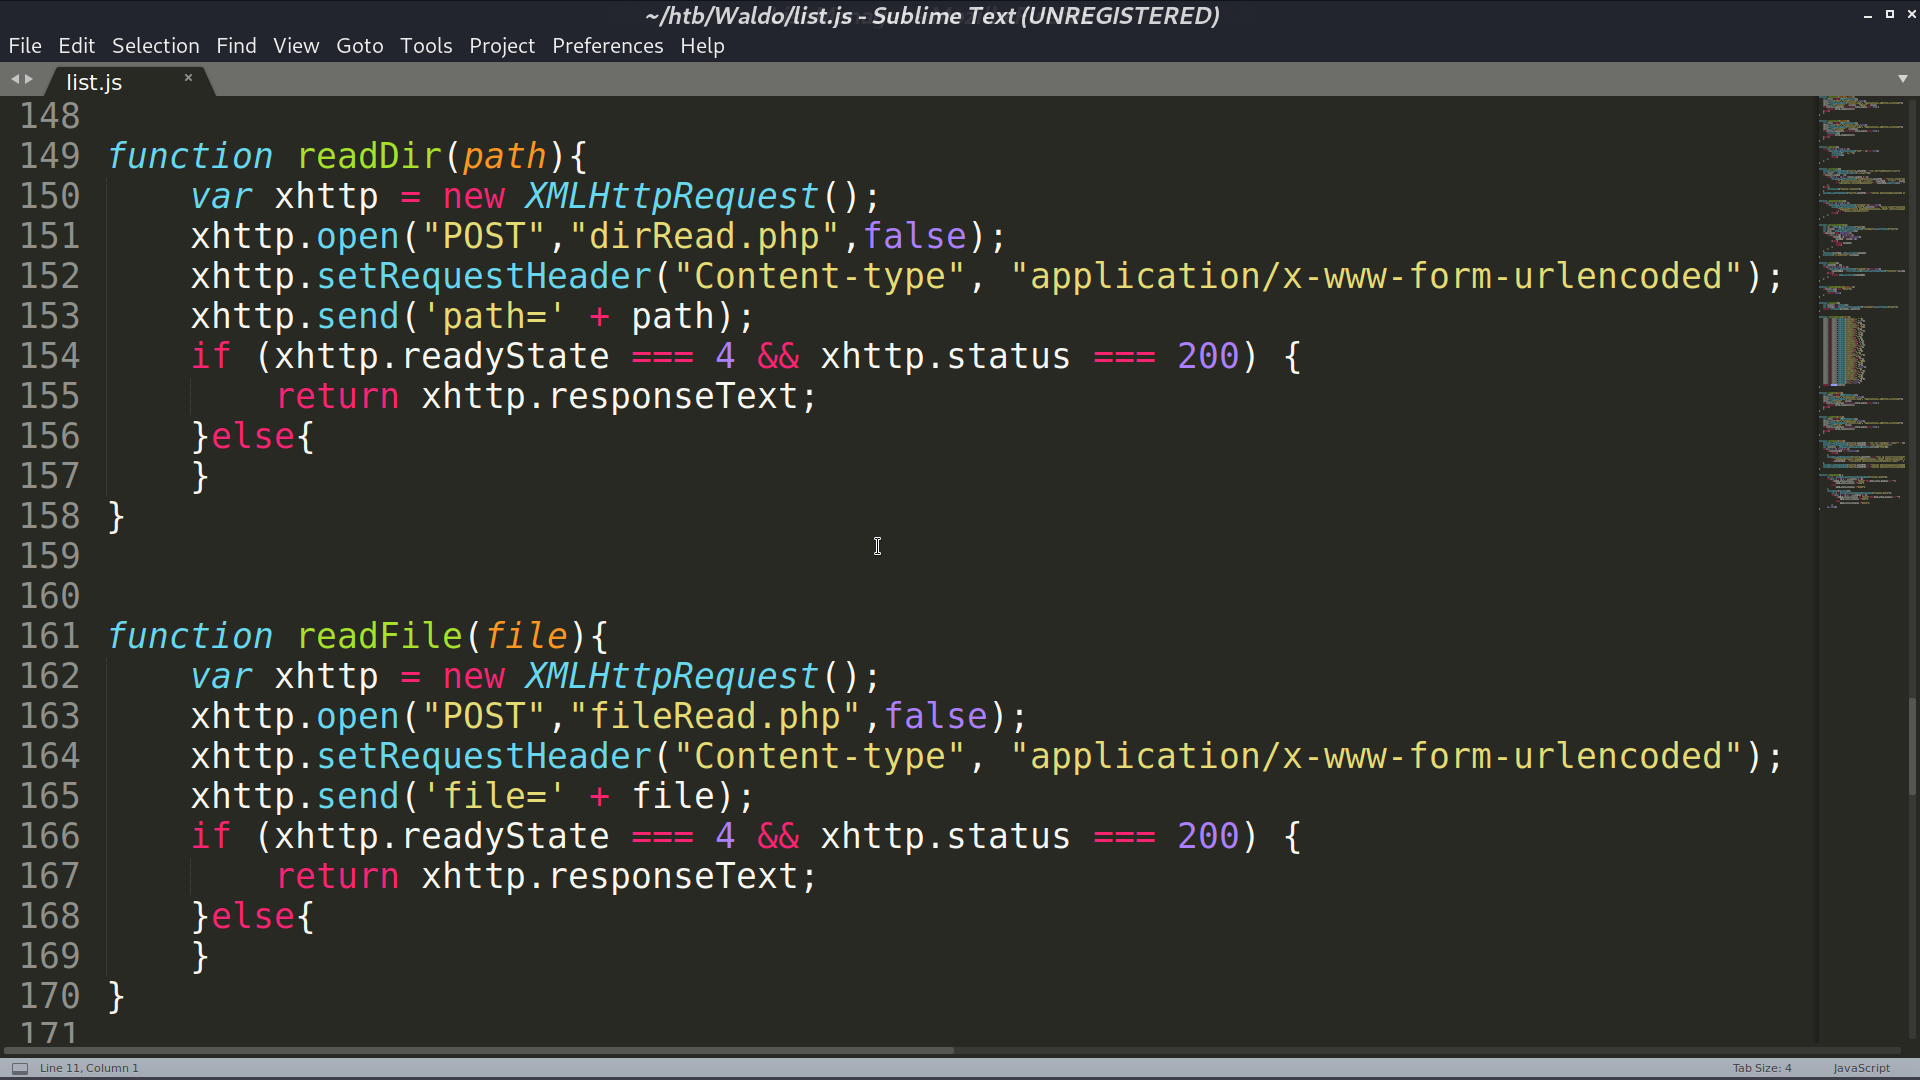Open the Help menu
This screenshot has height=1080, width=1920.
pos(702,46)
